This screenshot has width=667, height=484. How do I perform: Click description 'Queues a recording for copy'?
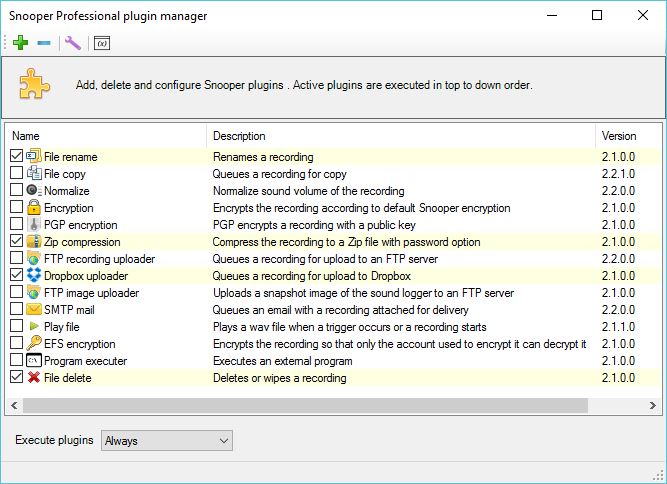pos(279,174)
